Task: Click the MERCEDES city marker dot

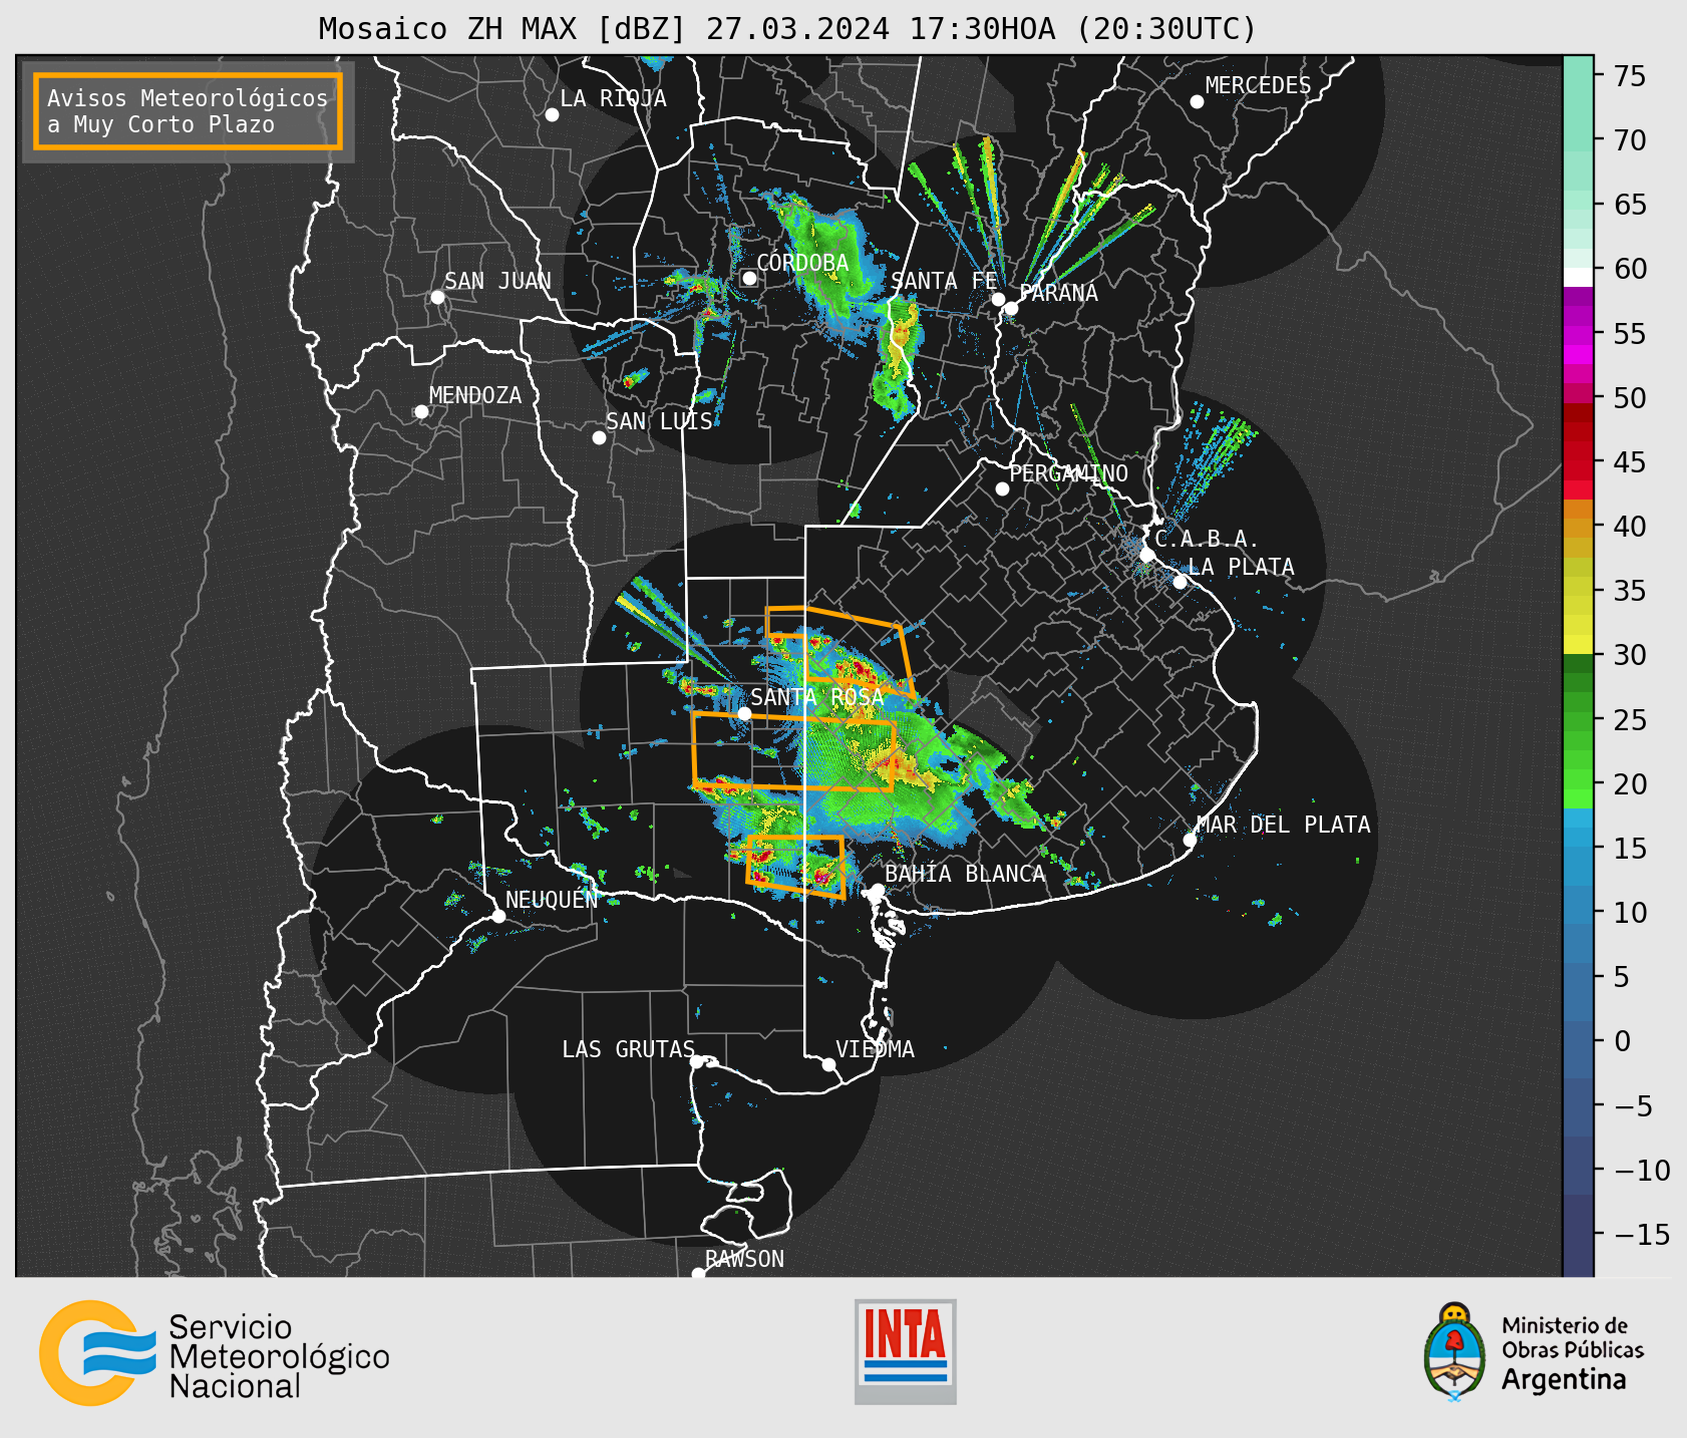Action: tap(1197, 102)
